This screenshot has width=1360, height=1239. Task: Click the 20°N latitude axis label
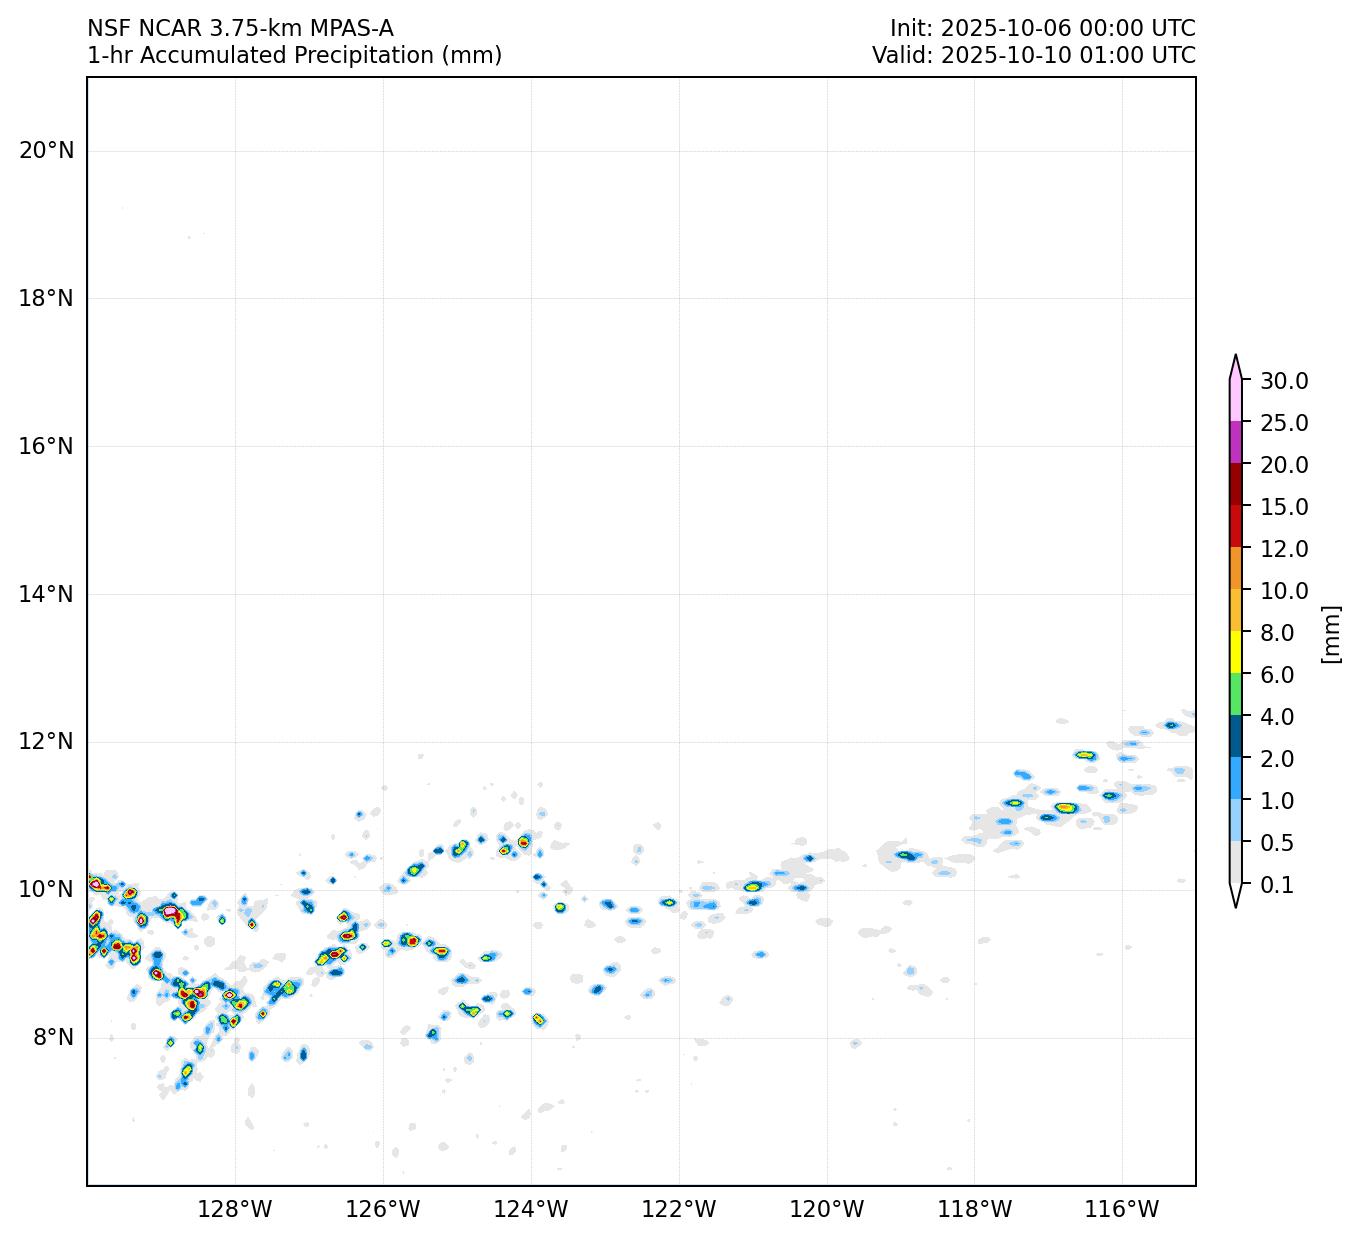pos(46,150)
